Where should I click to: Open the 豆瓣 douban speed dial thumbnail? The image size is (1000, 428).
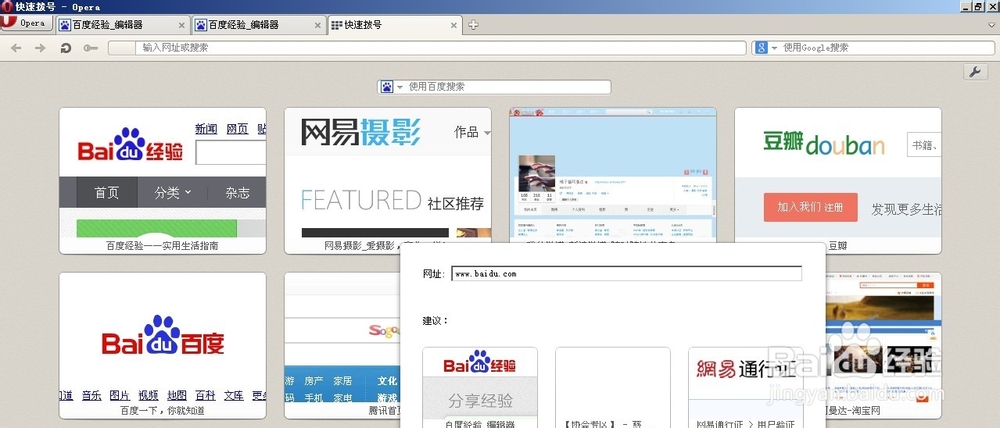(837, 181)
